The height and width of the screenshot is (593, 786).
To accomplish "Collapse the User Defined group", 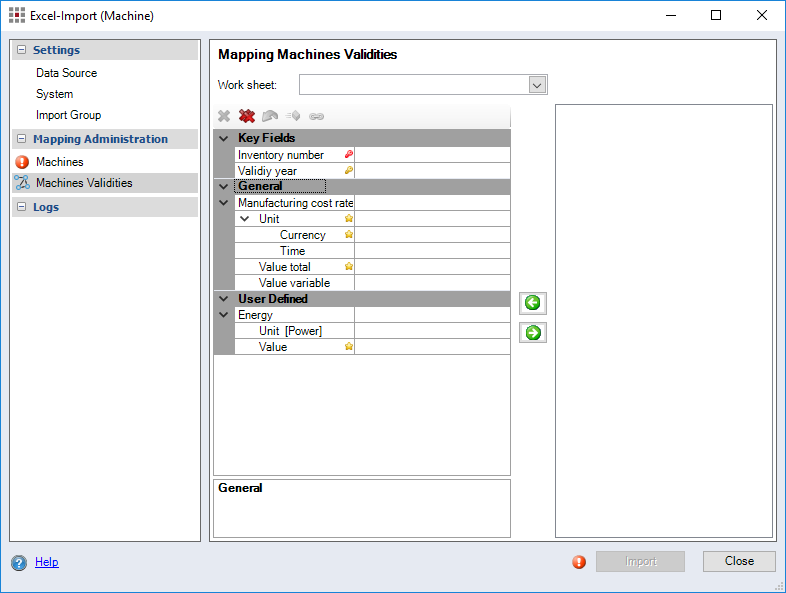I will pos(224,298).
